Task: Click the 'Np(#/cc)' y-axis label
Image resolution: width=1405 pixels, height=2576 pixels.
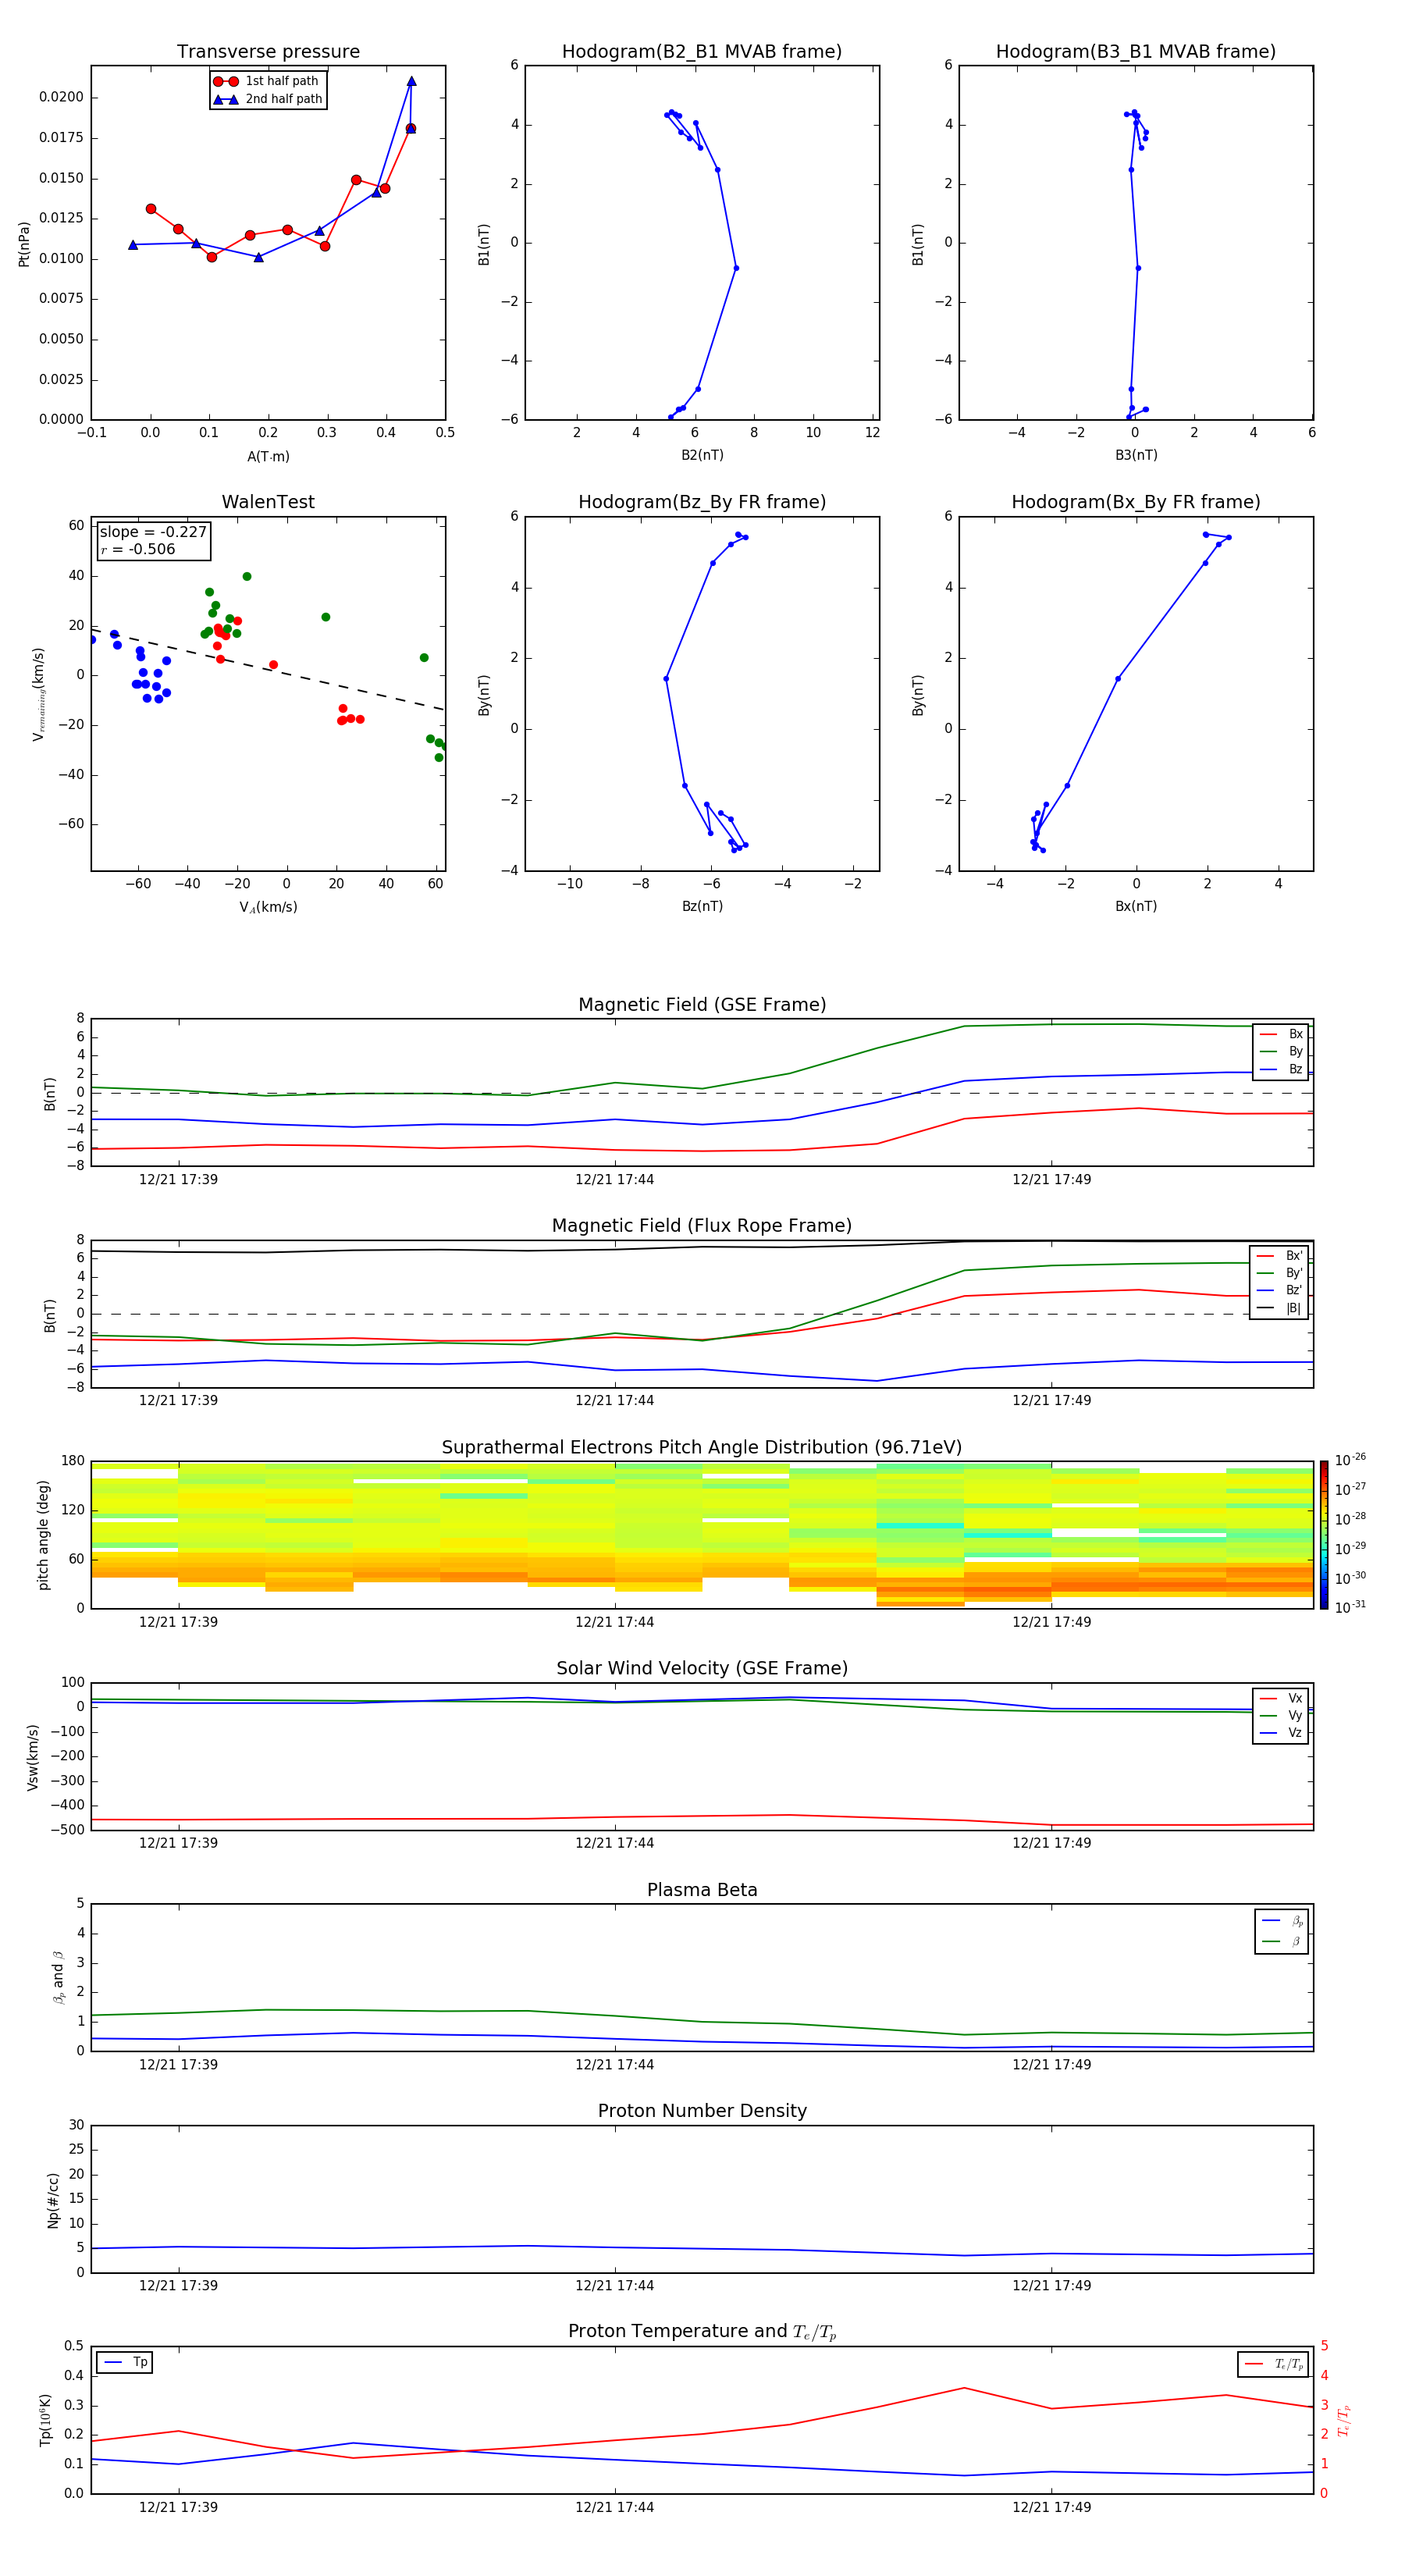Action: point(53,2200)
